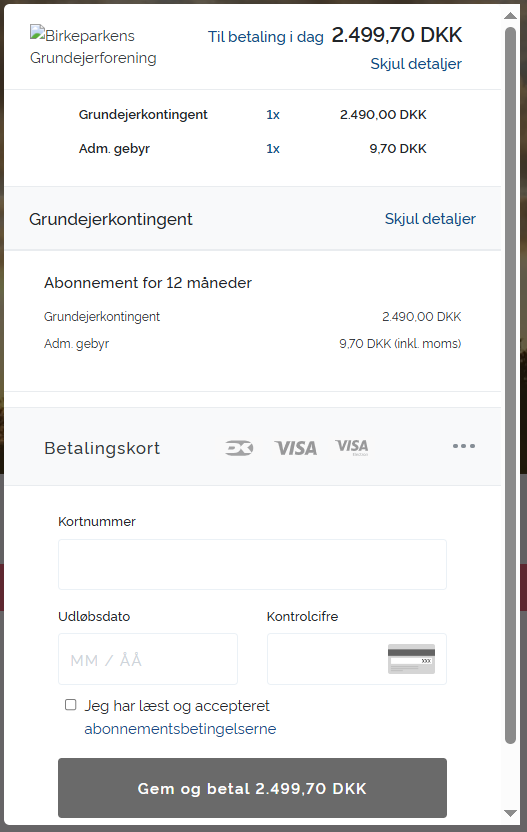Collapse details with top Skjul detaljer
This screenshot has width=527, height=832.
point(416,64)
